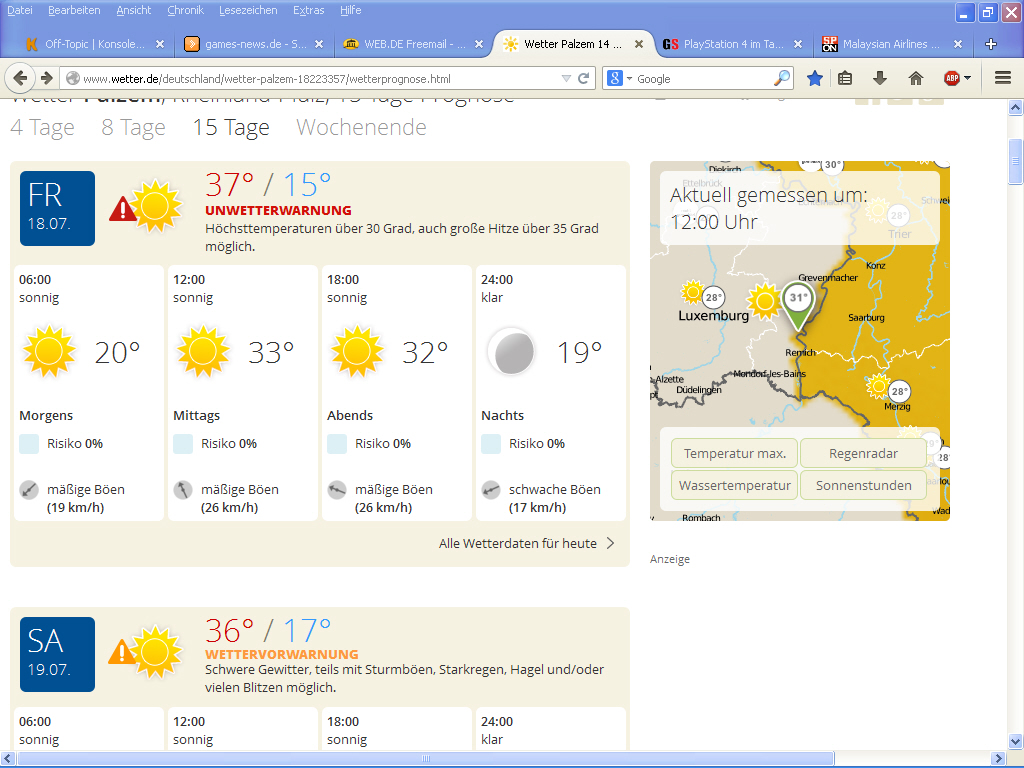1024x768 pixels.
Task: Click the 24:00 clear night moon icon
Action: (x=511, y=352)
